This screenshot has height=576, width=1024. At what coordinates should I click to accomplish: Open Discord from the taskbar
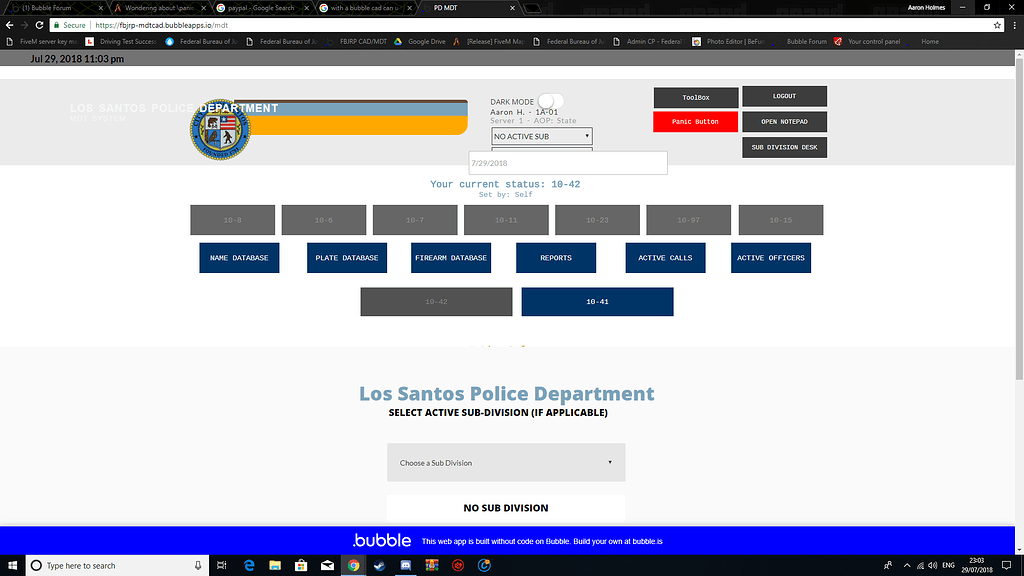405,565
